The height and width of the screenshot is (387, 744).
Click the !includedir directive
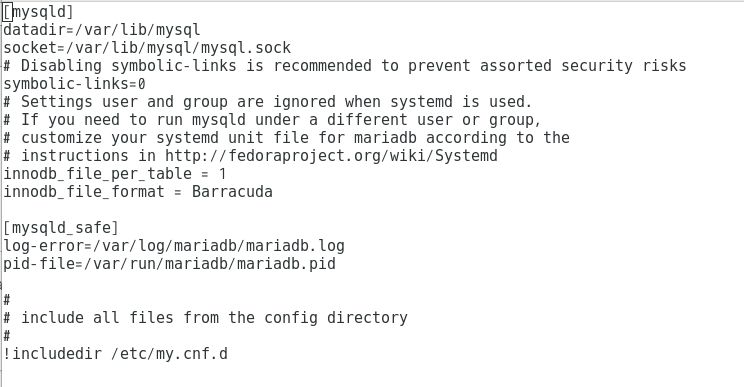point(52,354)
